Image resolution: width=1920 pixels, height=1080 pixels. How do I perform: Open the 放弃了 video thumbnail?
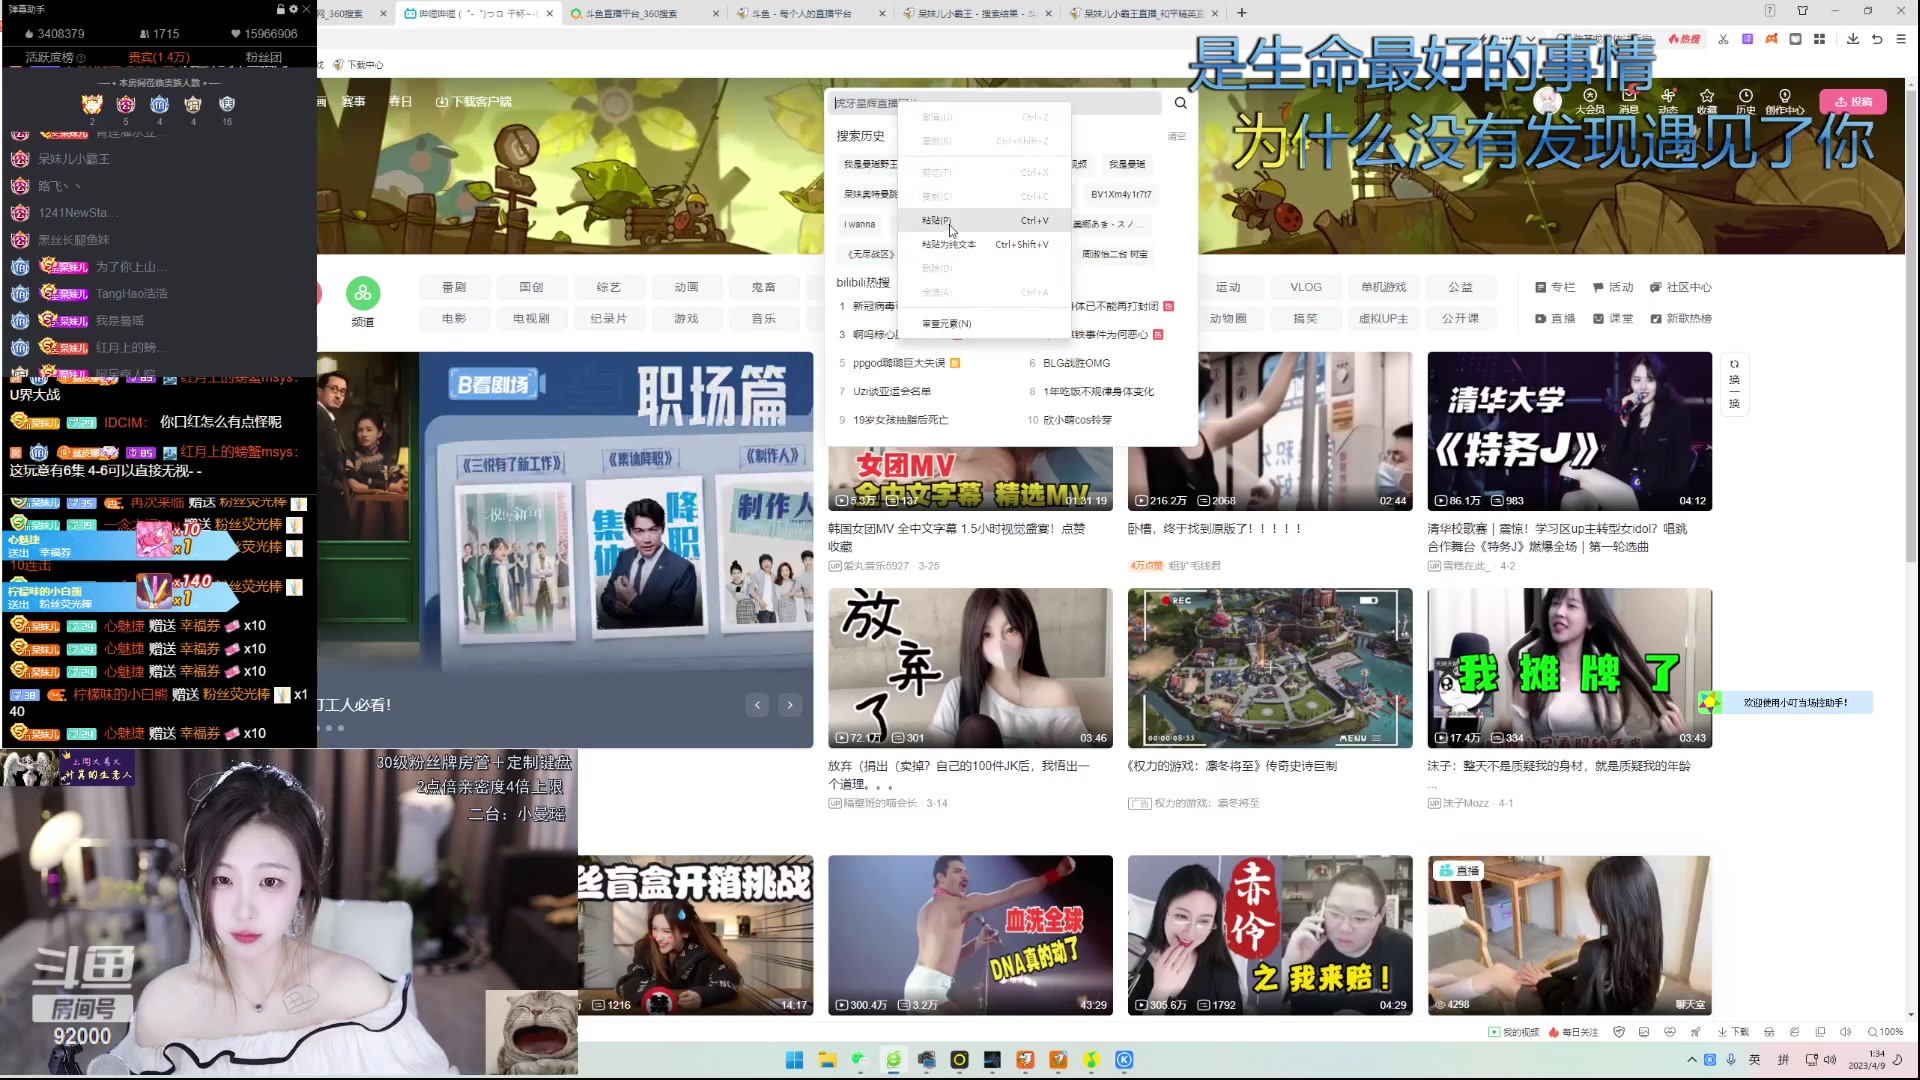(970, 667)
